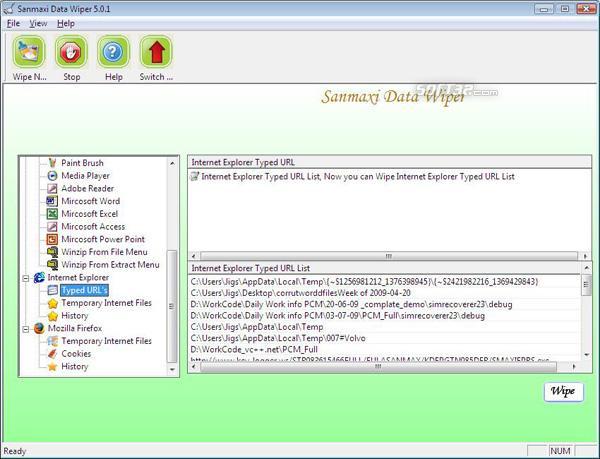Select the Adobe Reader icon in tree
Image resolution: width=600 pixels, height=459 pixels.
[52, 188]
